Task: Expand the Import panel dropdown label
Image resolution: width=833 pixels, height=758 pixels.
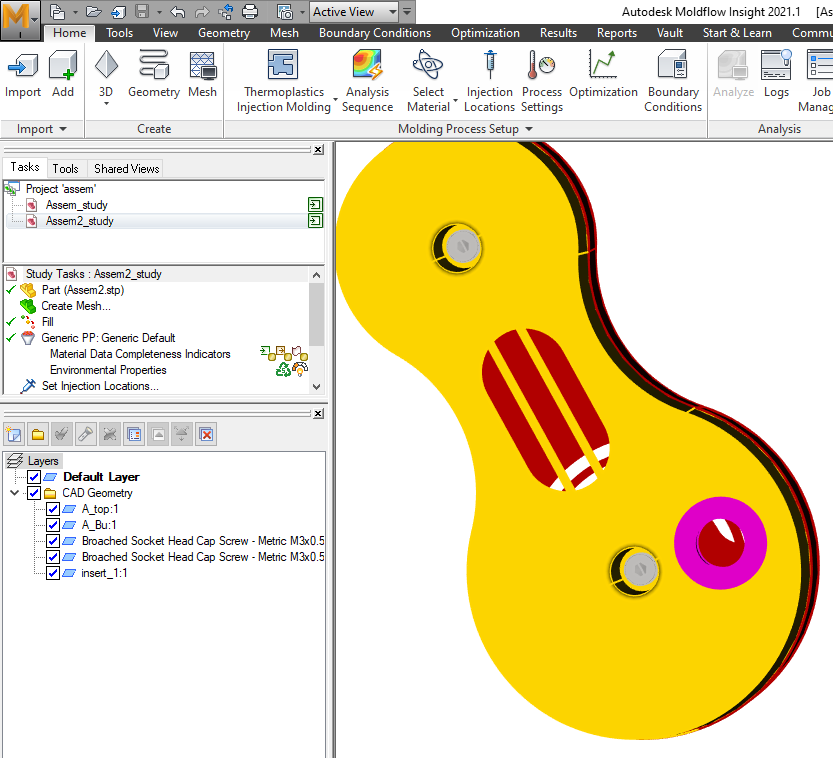Action: [42, 129]
